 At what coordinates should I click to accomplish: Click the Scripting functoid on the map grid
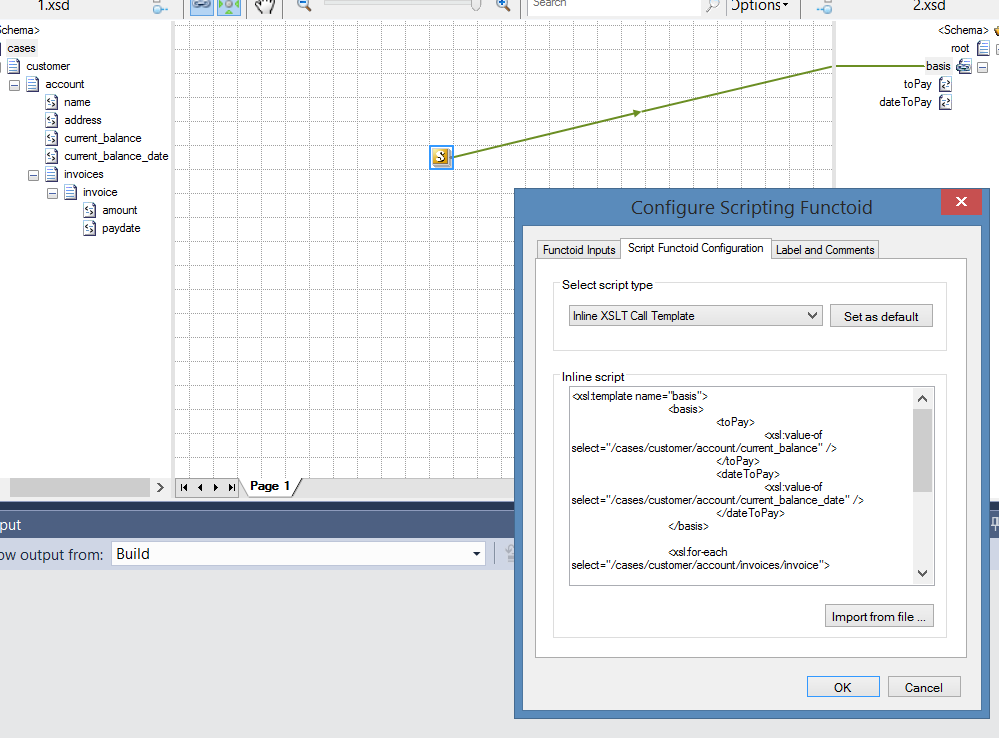pos(441,157)
